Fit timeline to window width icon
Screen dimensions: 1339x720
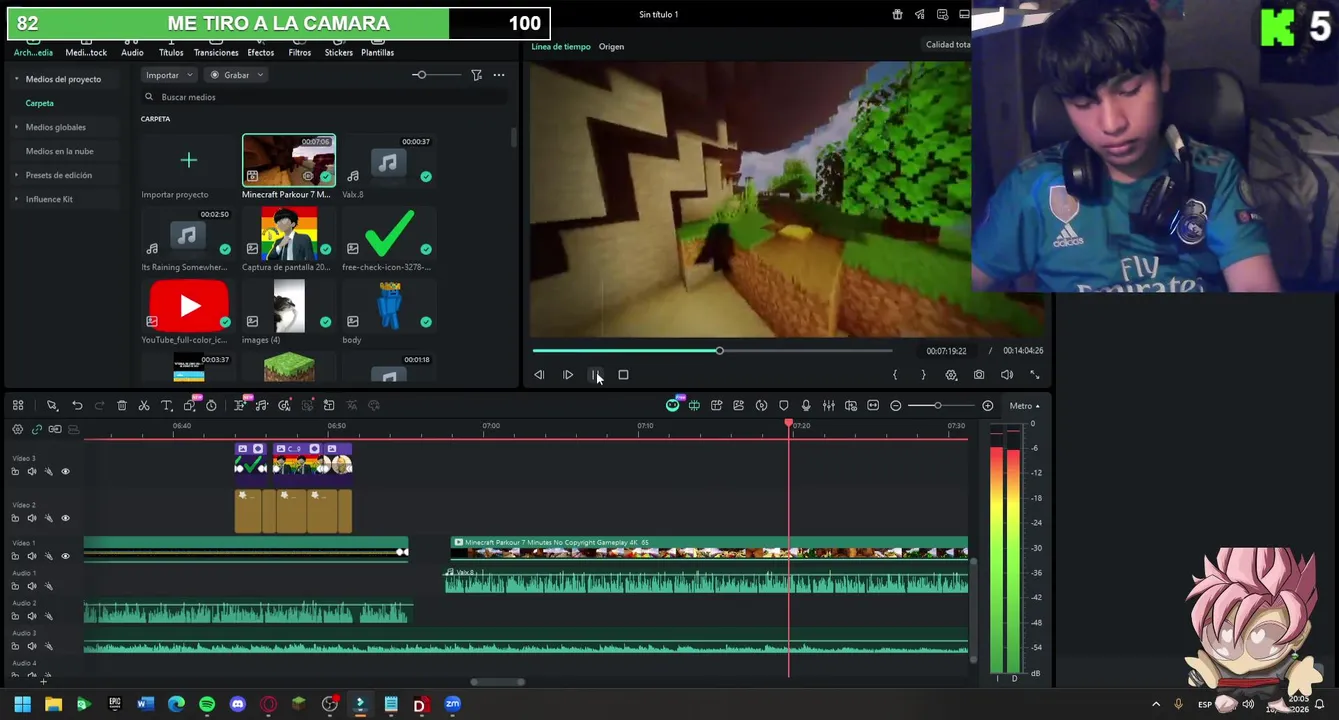[x=873, y=405]
